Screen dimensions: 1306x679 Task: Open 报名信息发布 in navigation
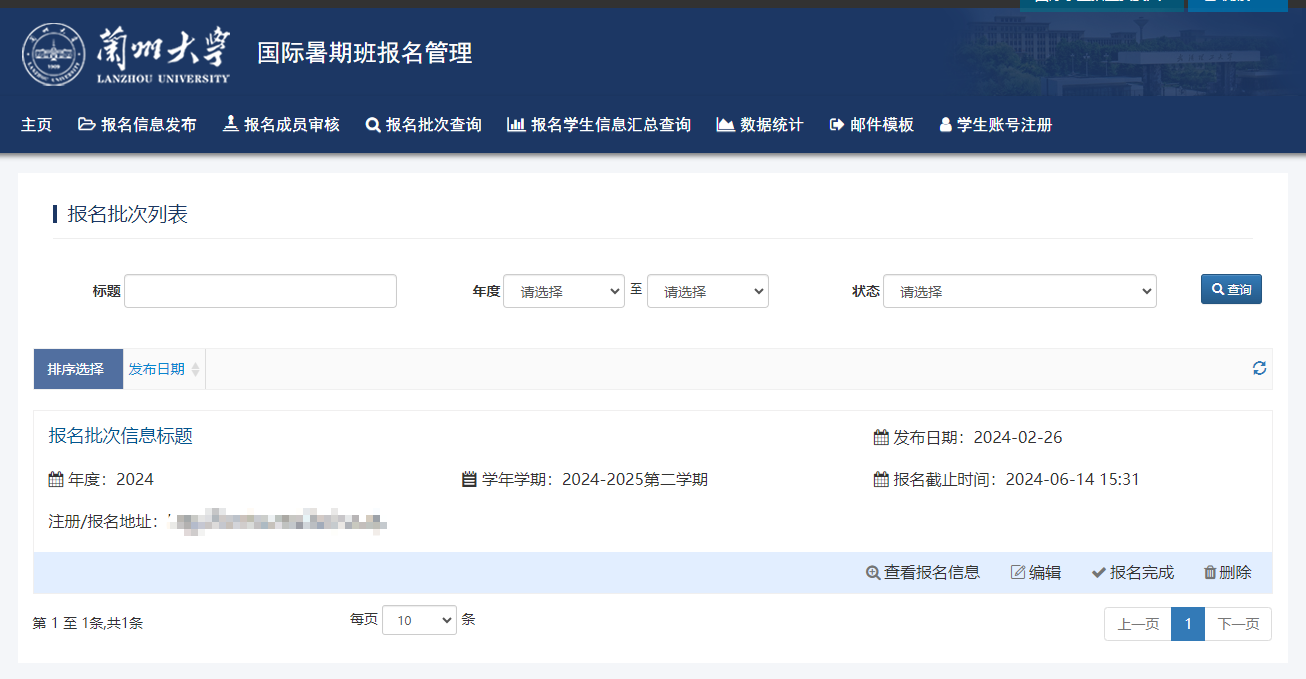coord(137,125)
